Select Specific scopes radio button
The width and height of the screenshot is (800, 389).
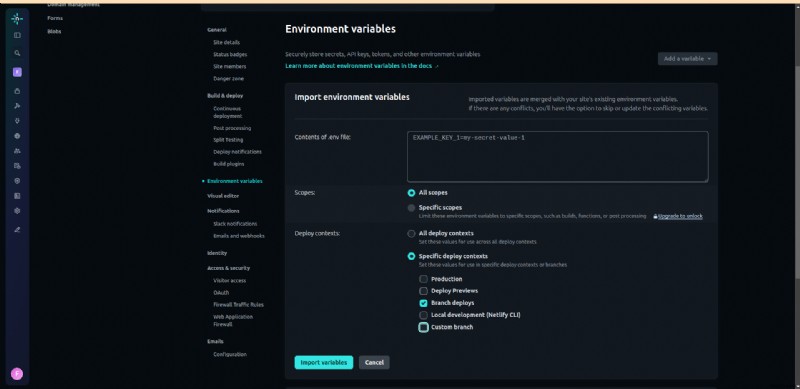[411, 208]
